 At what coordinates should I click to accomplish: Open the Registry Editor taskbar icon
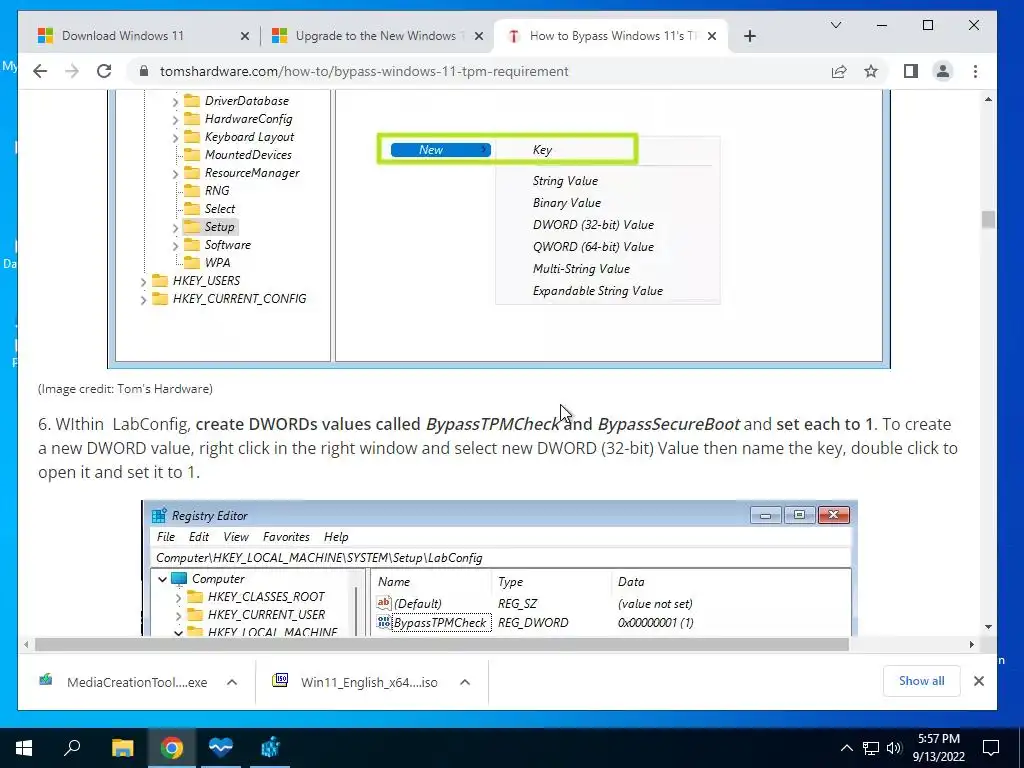(270, 748)
